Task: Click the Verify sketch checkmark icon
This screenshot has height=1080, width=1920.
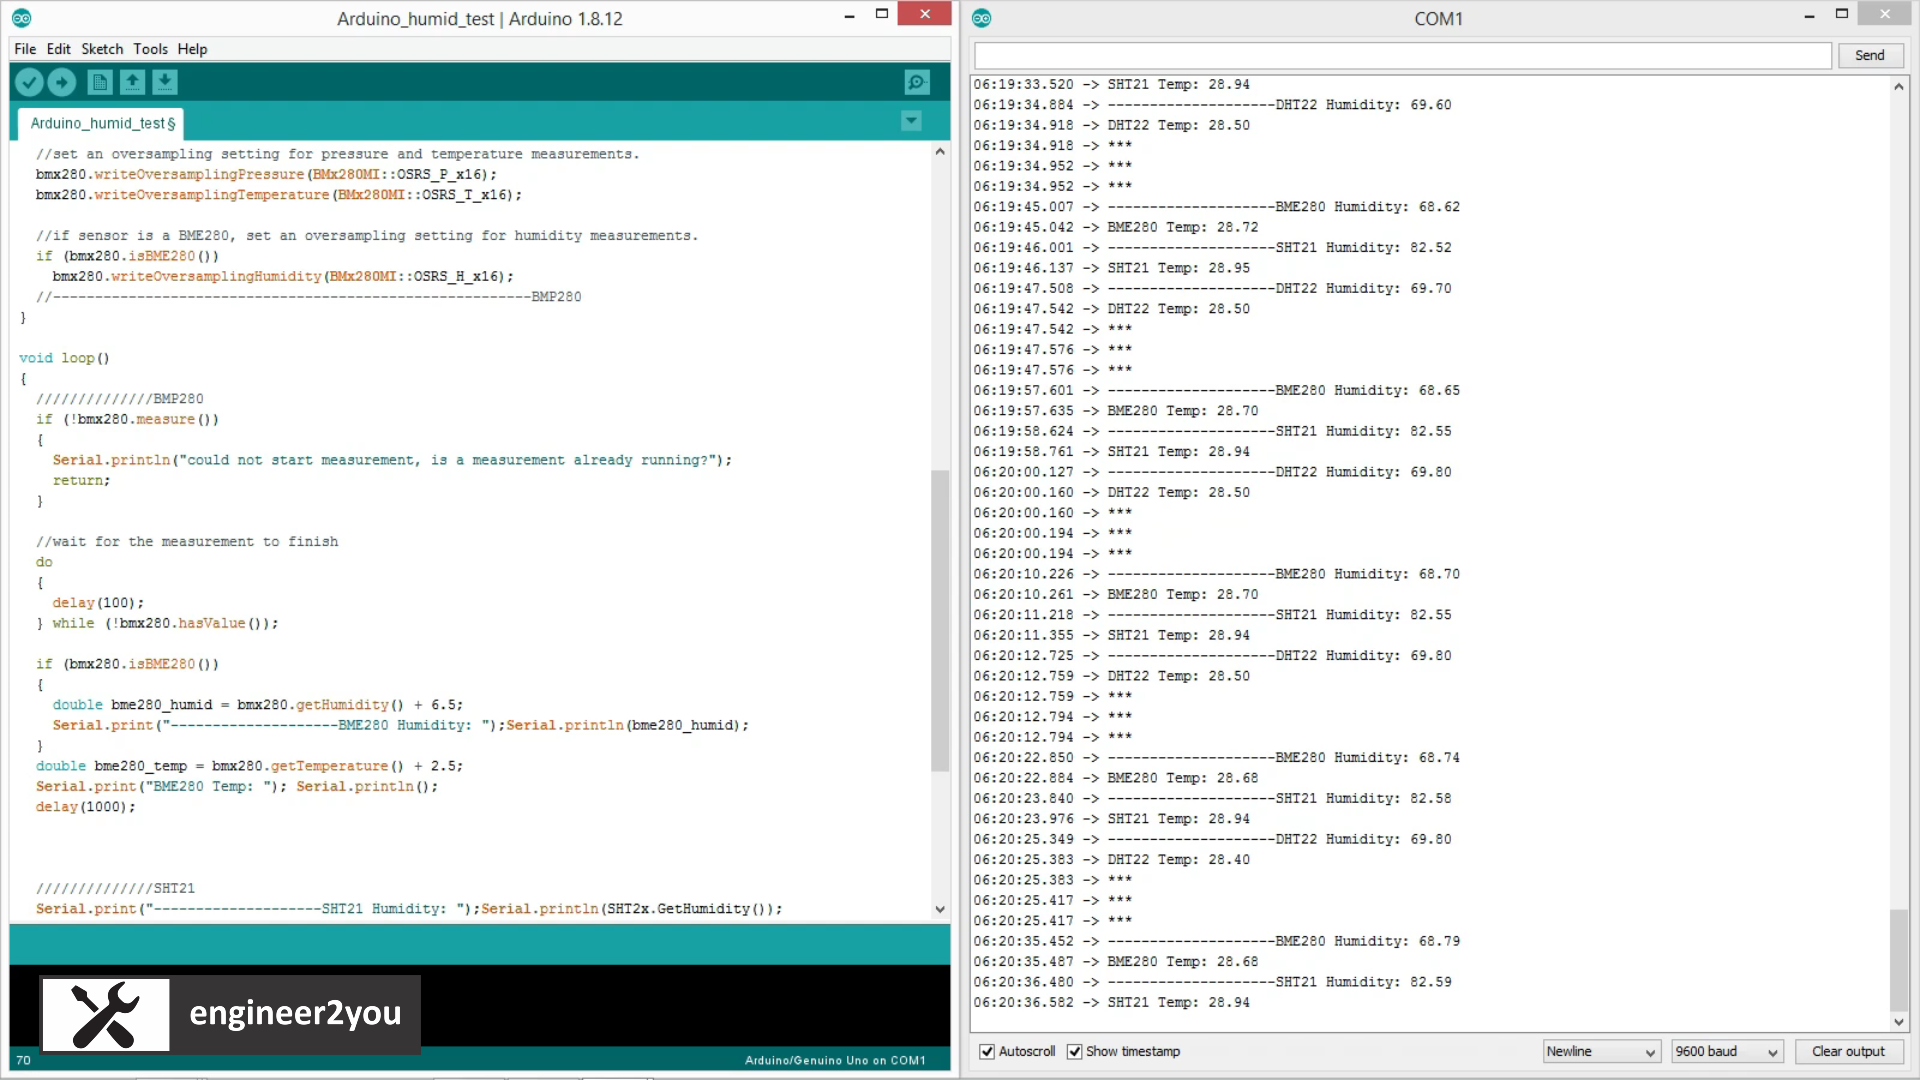Action: [29, 82]
